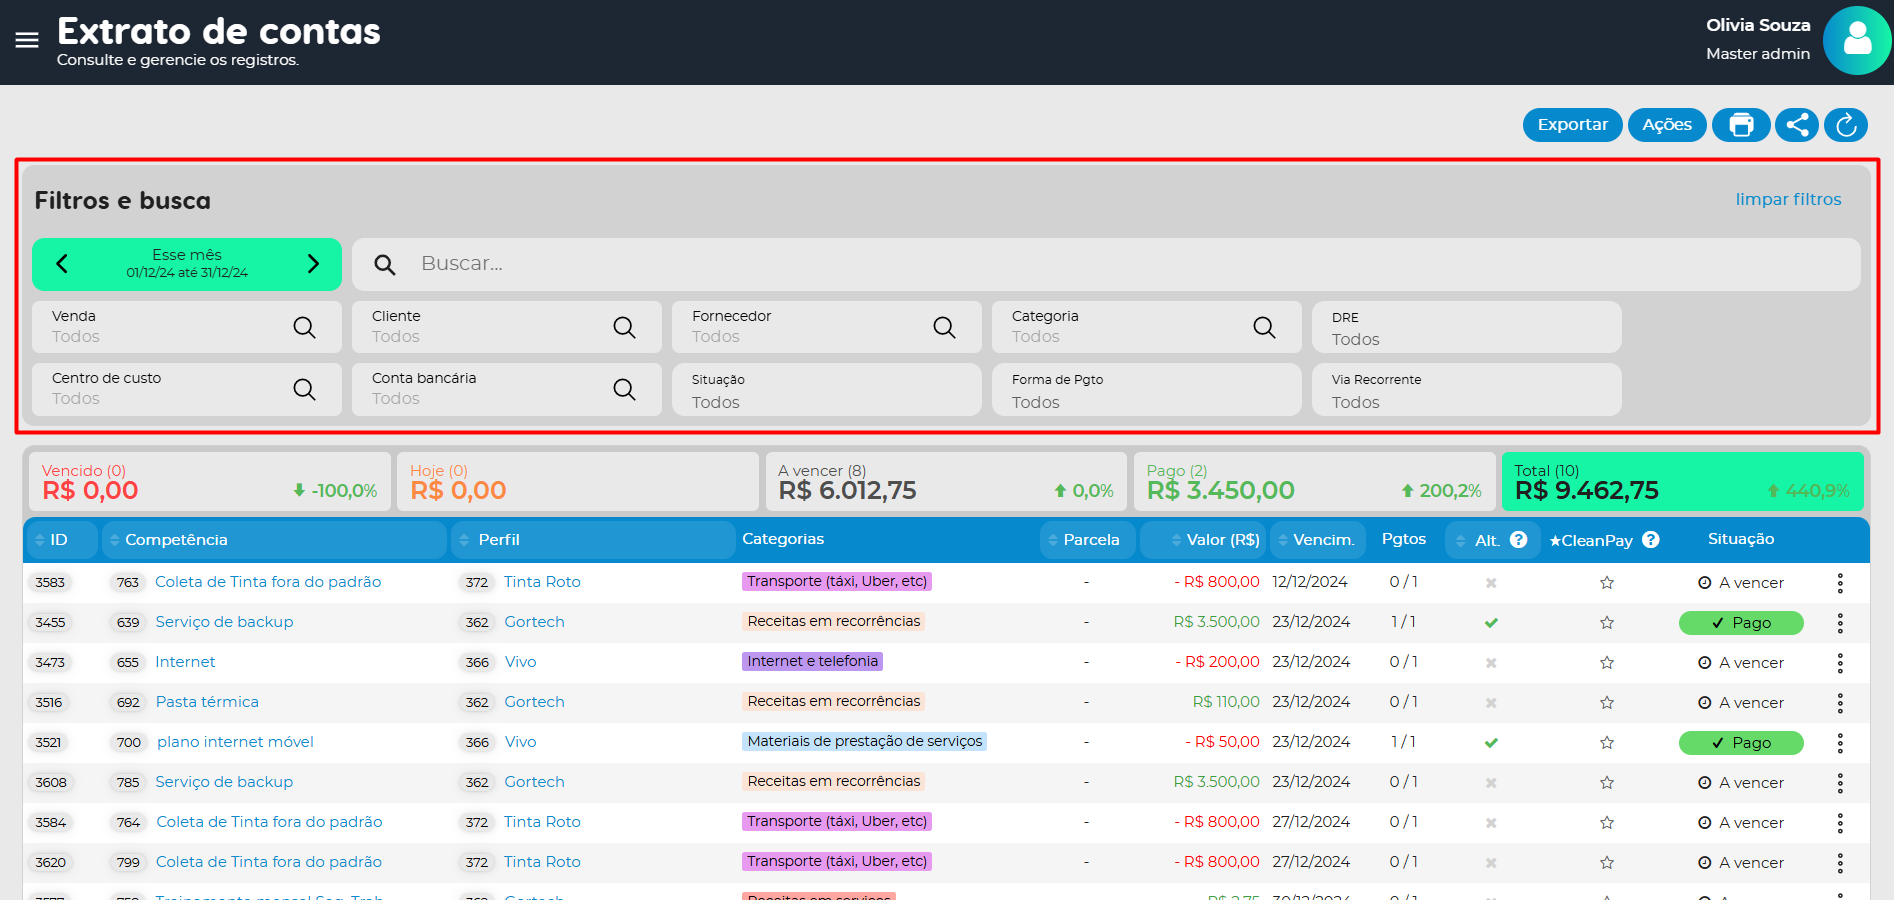The image size is (1894, 900).
Task: Open Olivia Souza user avatar
Action: (1857, 40)
